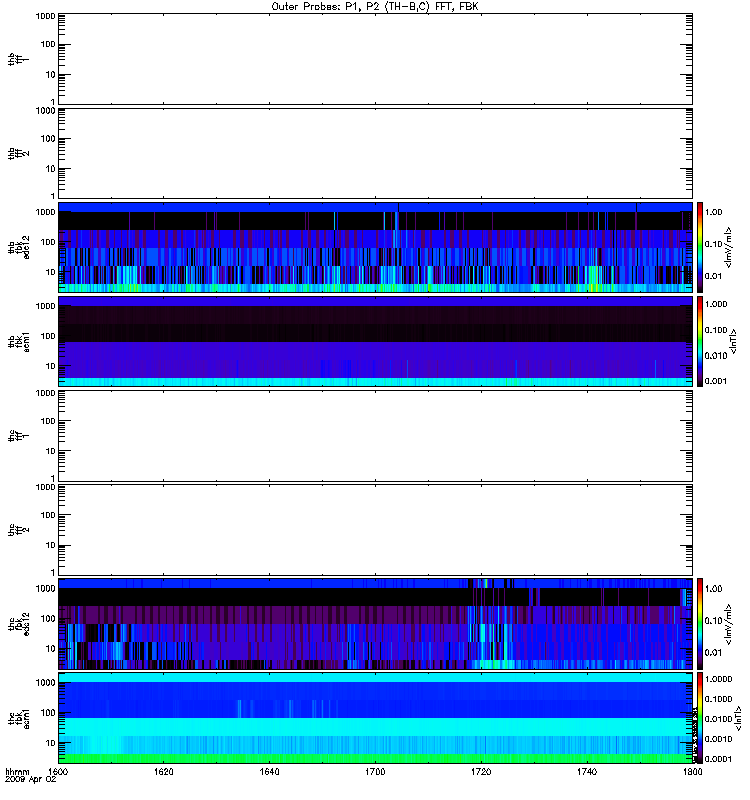Click the '1600' time axis label

click(58, 772)
